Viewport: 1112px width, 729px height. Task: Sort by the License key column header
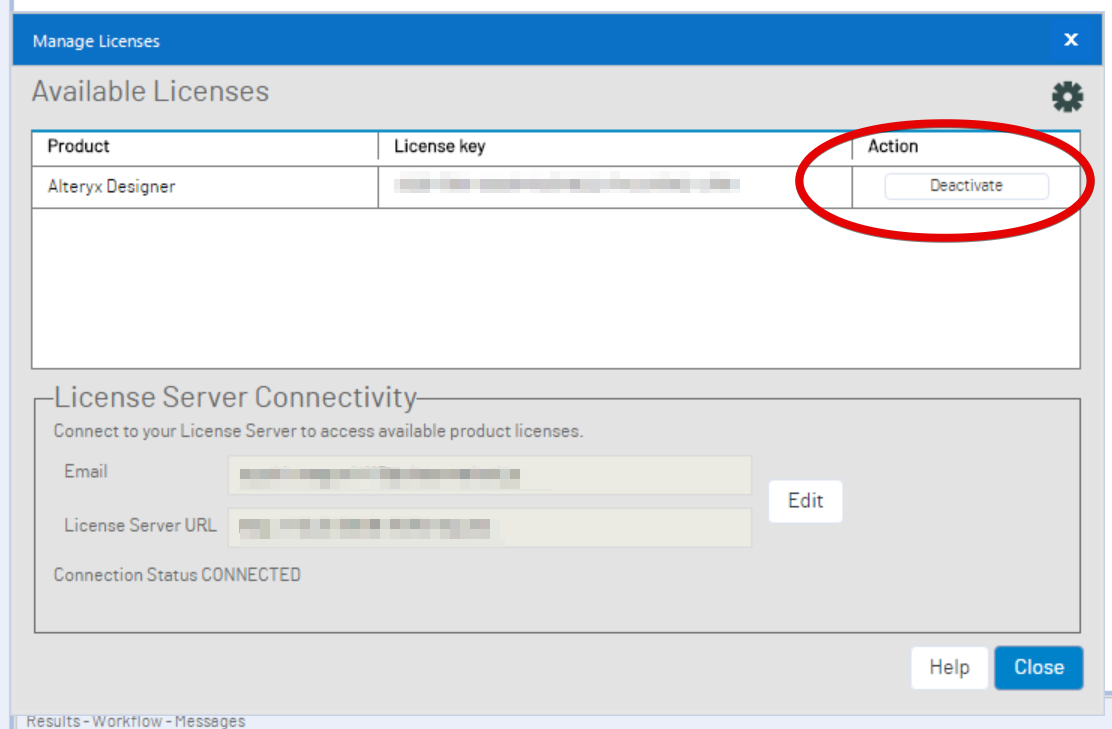(x=440, y=146)
